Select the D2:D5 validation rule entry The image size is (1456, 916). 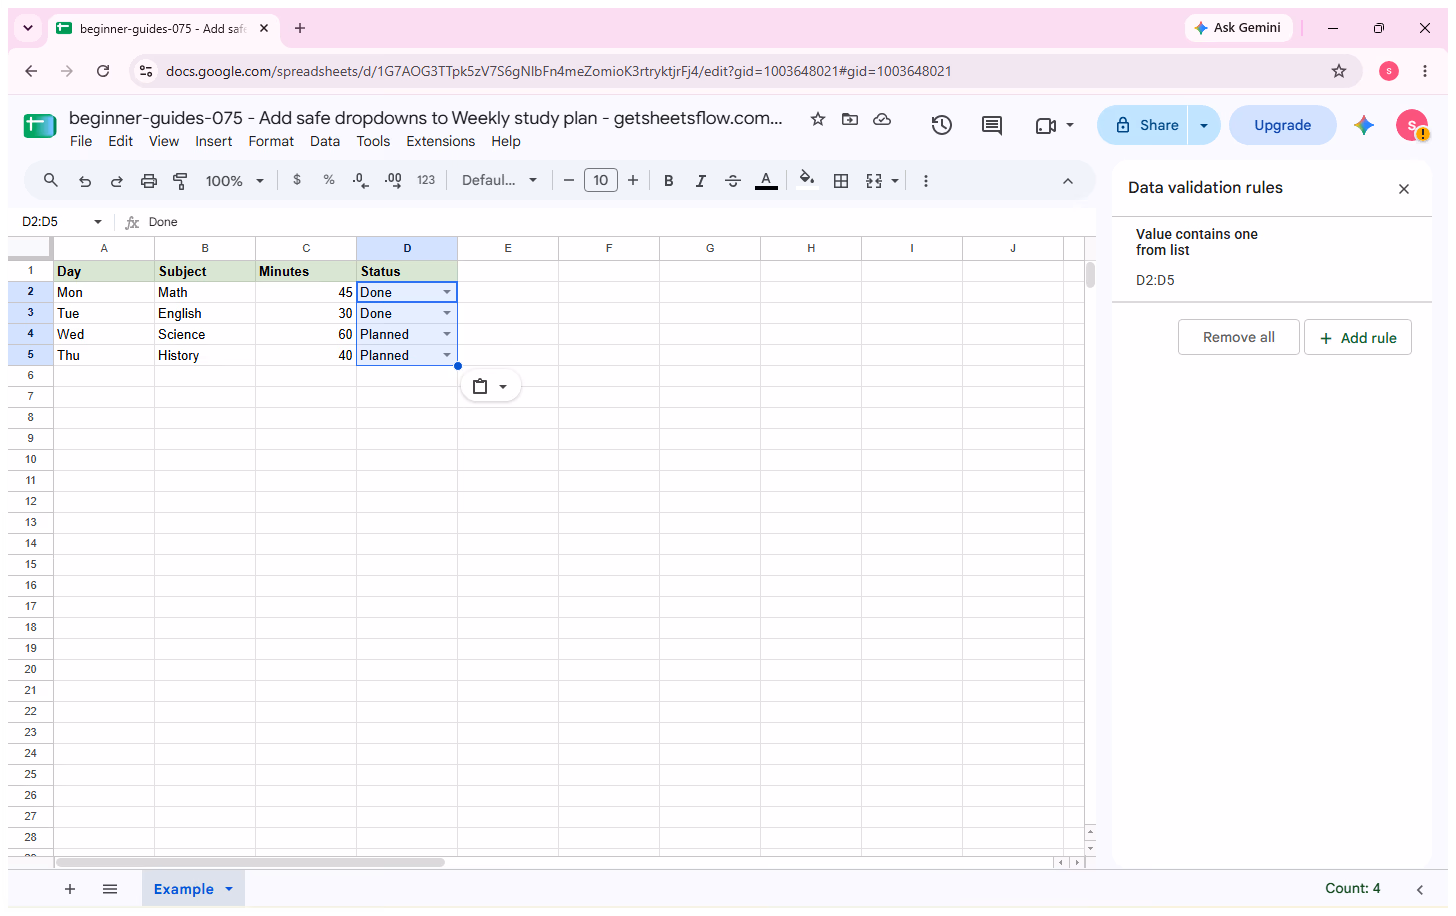(1272, 258)
